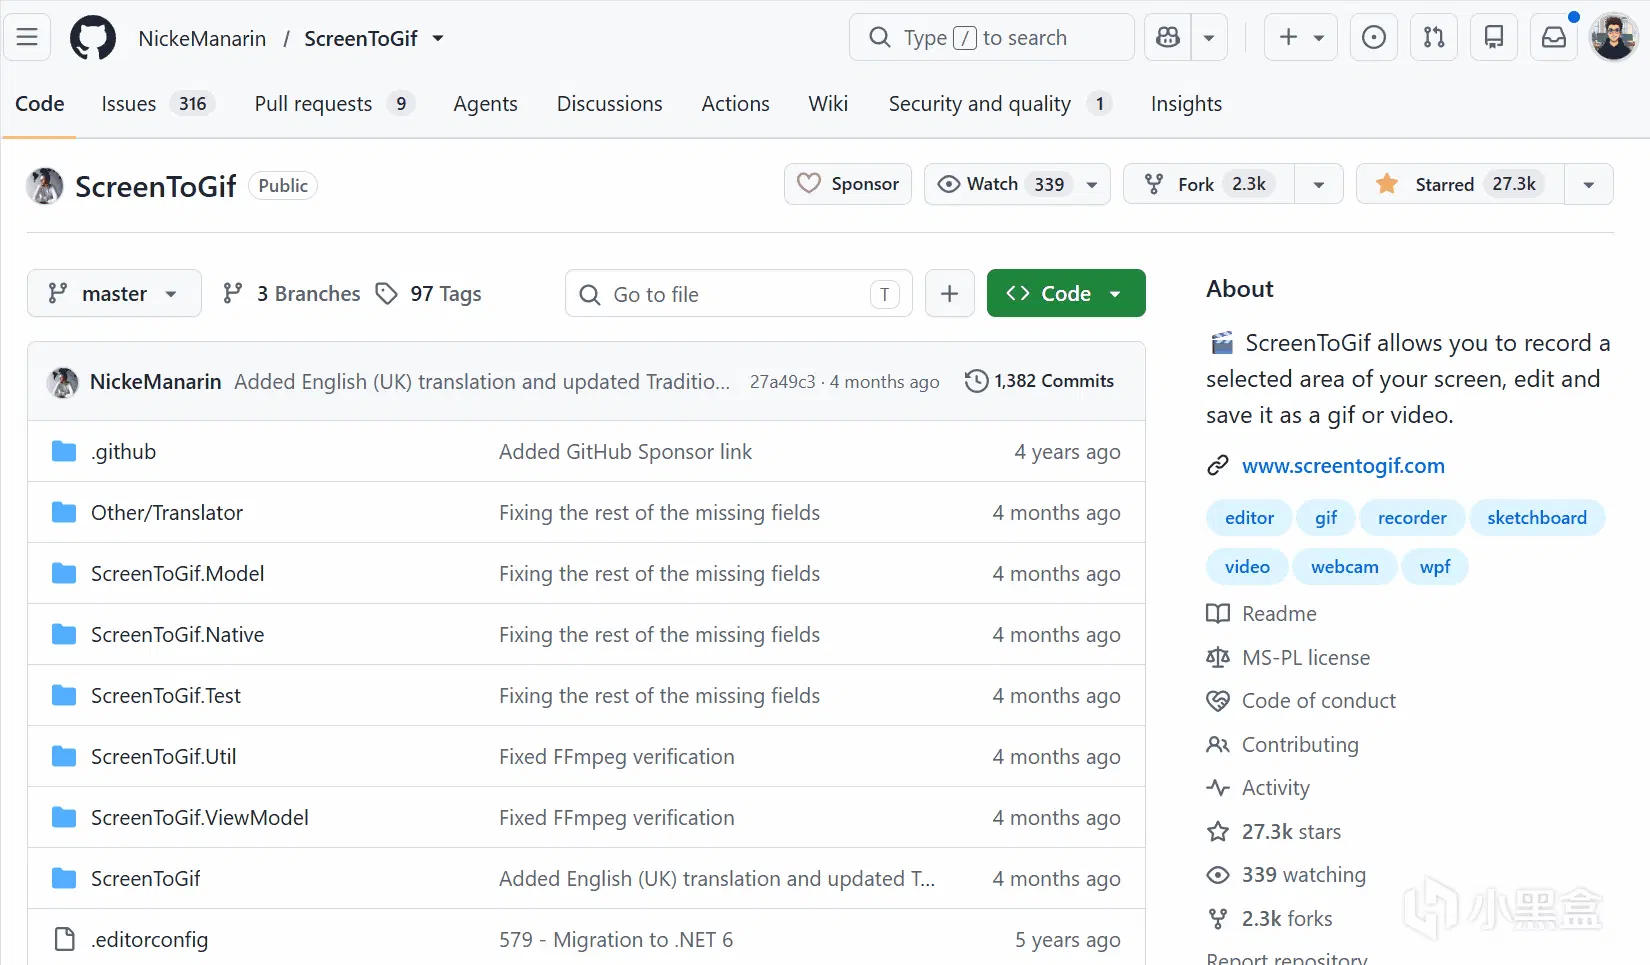
Task: Expand the Fork options arrow
Action: point(1318,184)
